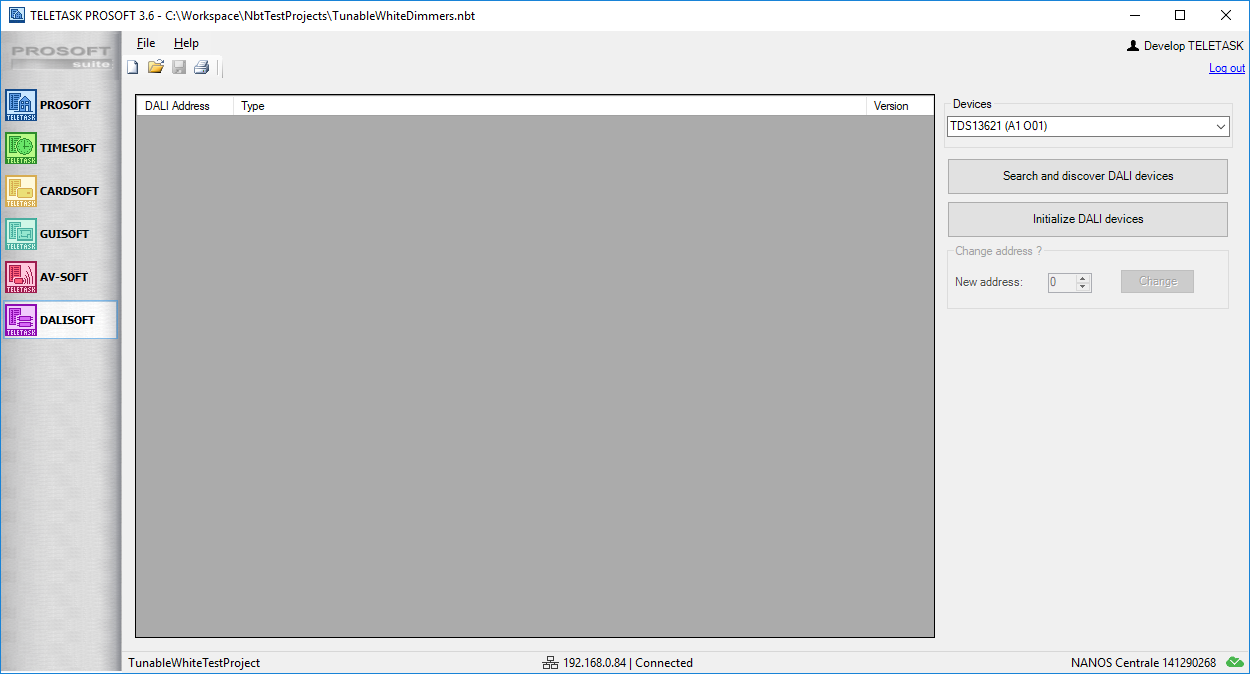Click the disabled Change button
1250x674 pixels.
pos(1158,281)
